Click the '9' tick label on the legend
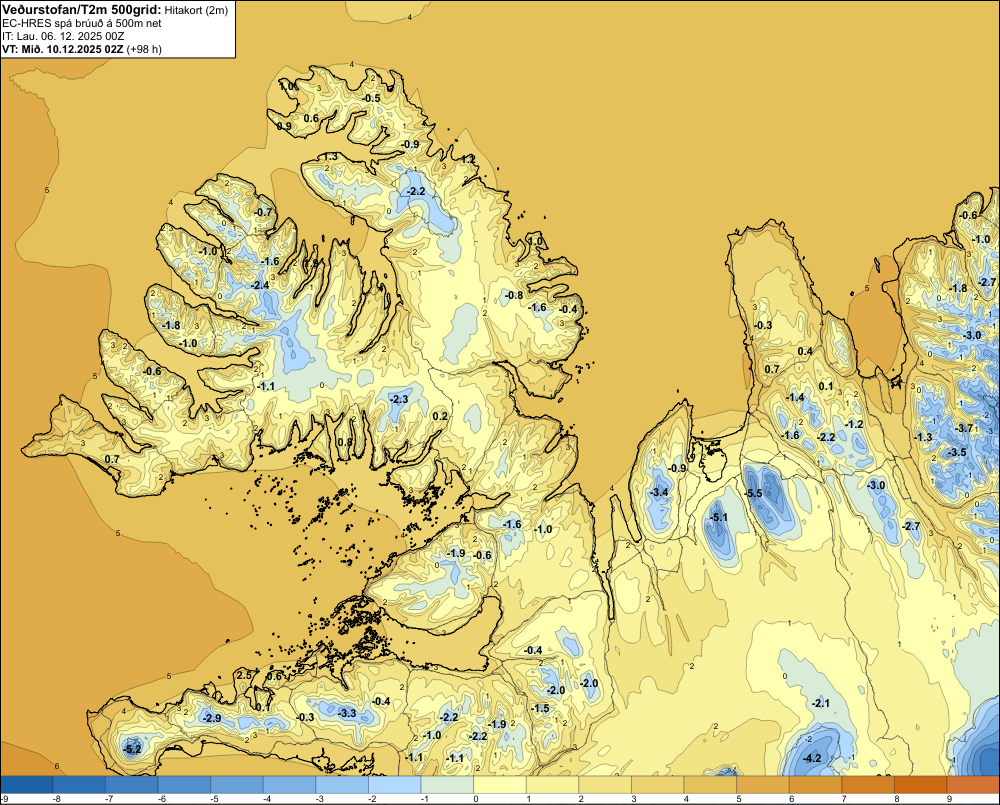Screen dimensions: 1000x805 pyautogui.click(x=950, y=799)
